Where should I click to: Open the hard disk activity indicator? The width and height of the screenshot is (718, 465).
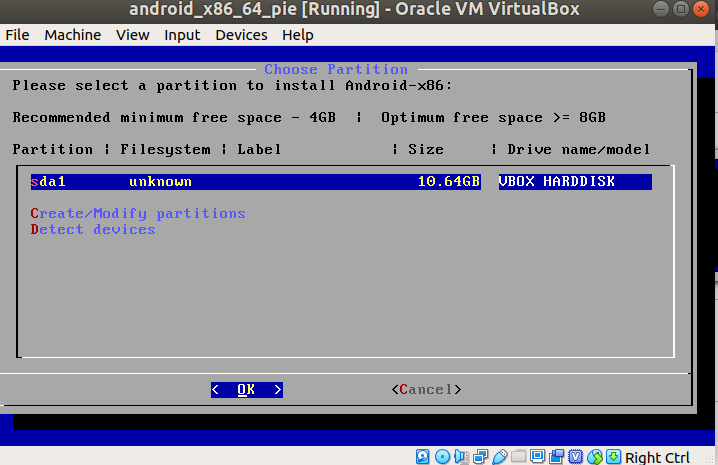click(422, 456)
